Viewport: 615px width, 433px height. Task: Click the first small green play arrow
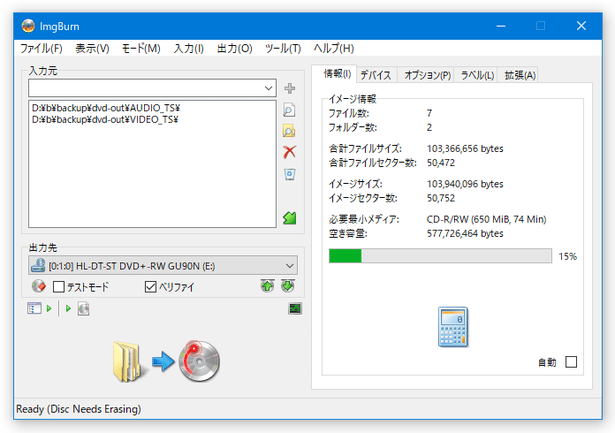pyautogui.click(x=49, y=308)
